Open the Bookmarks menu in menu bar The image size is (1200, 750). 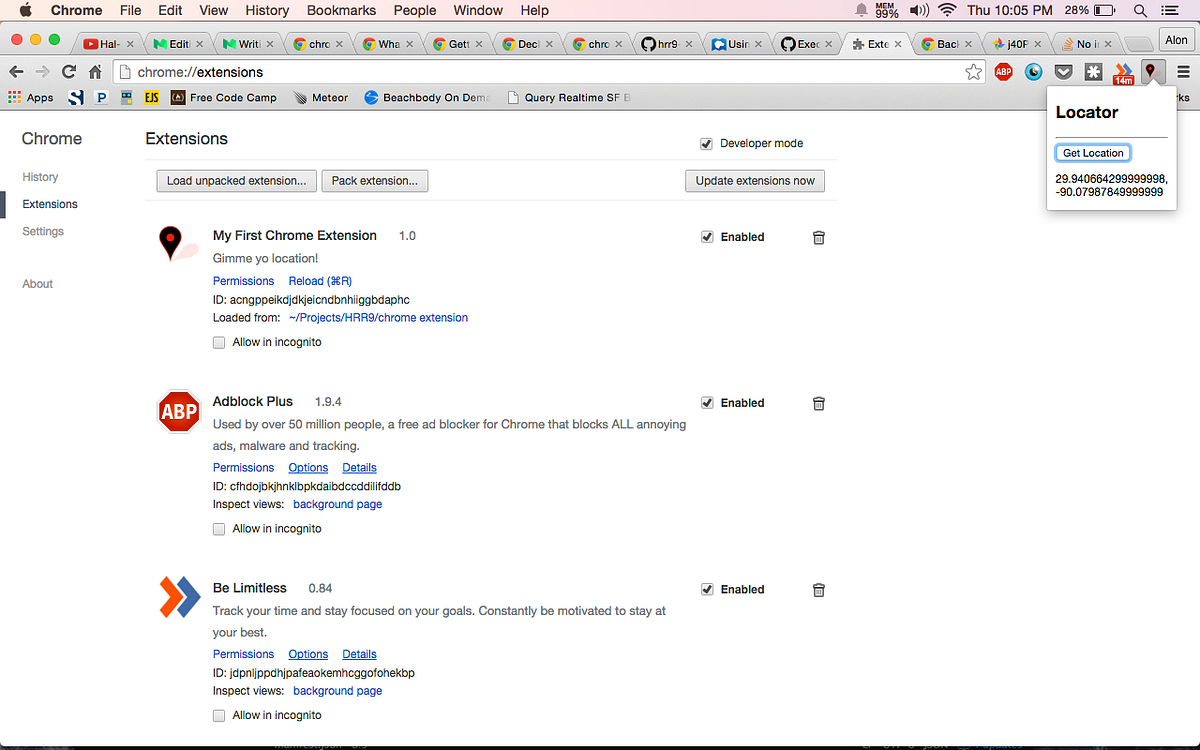tap(340, 11)
